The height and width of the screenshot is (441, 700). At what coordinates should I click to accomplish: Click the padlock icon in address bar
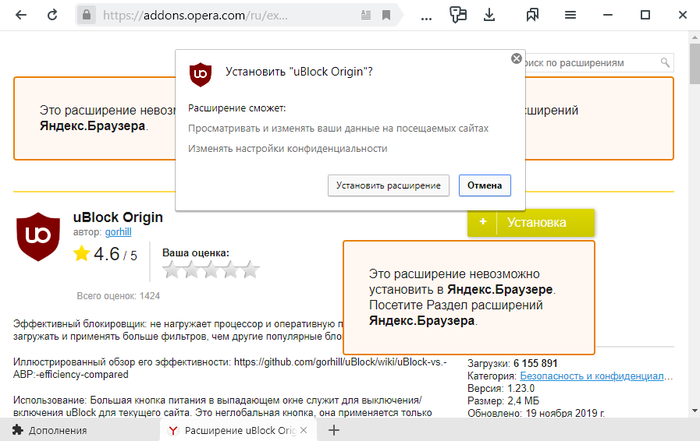click(87, 15)
